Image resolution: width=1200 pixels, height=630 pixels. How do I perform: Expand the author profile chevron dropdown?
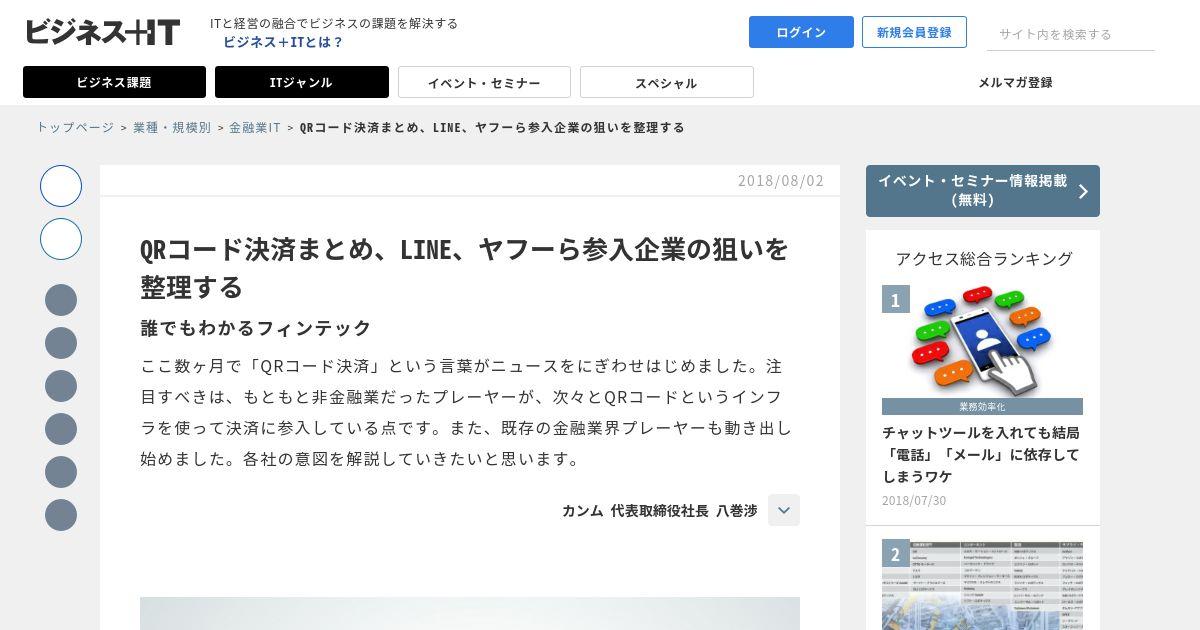click(x=784, y=510)
